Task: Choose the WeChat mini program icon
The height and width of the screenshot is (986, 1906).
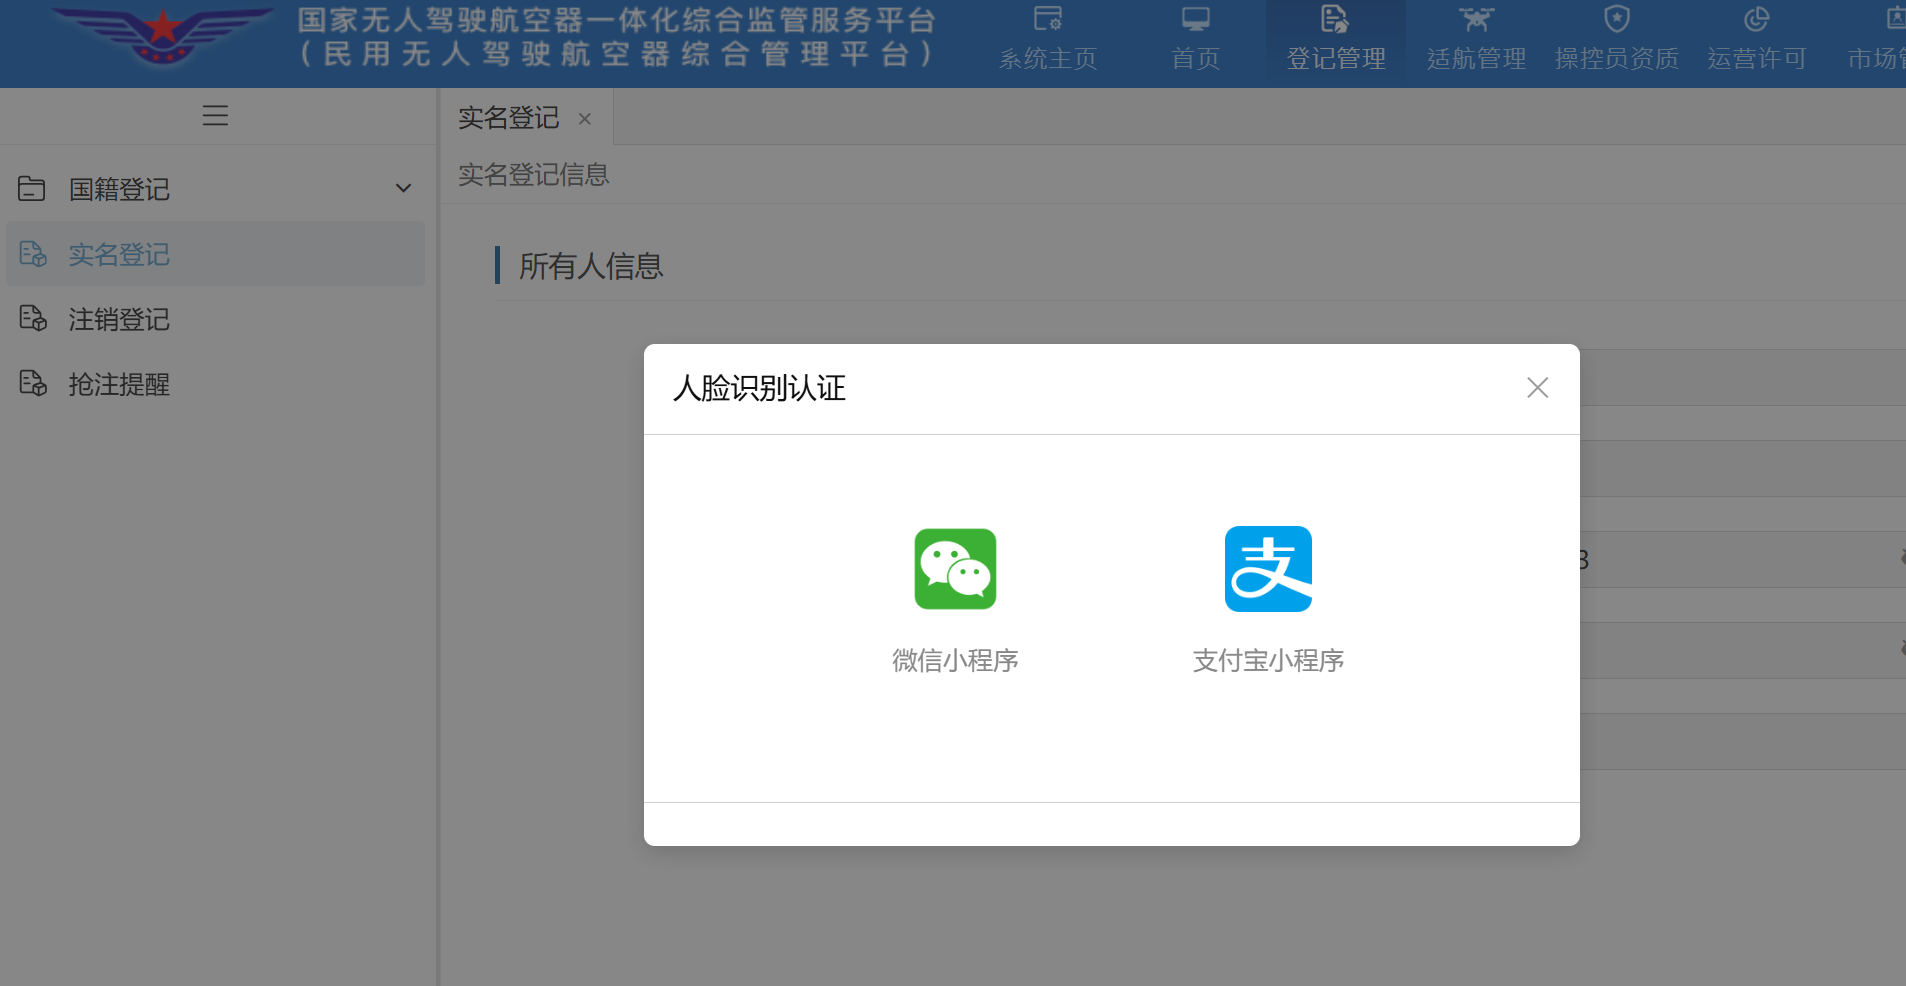Action: click(x=955, y=569)
